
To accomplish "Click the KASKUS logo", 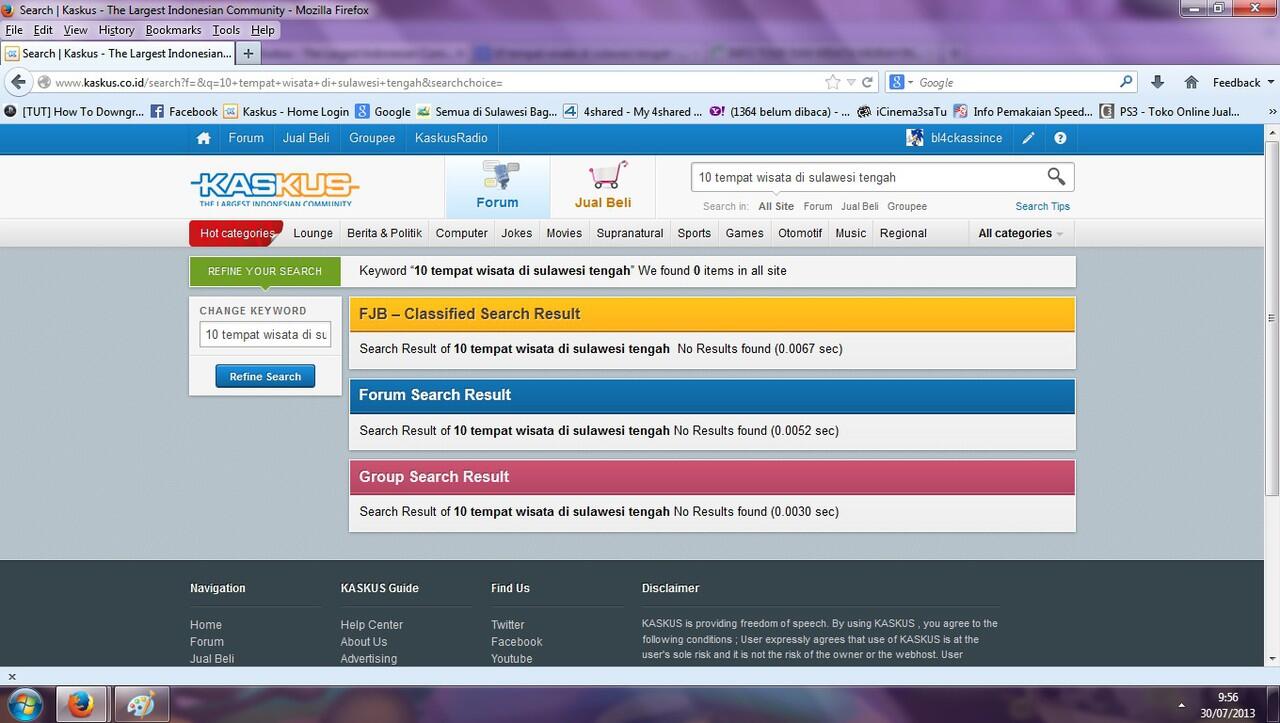I will point(274,187).
